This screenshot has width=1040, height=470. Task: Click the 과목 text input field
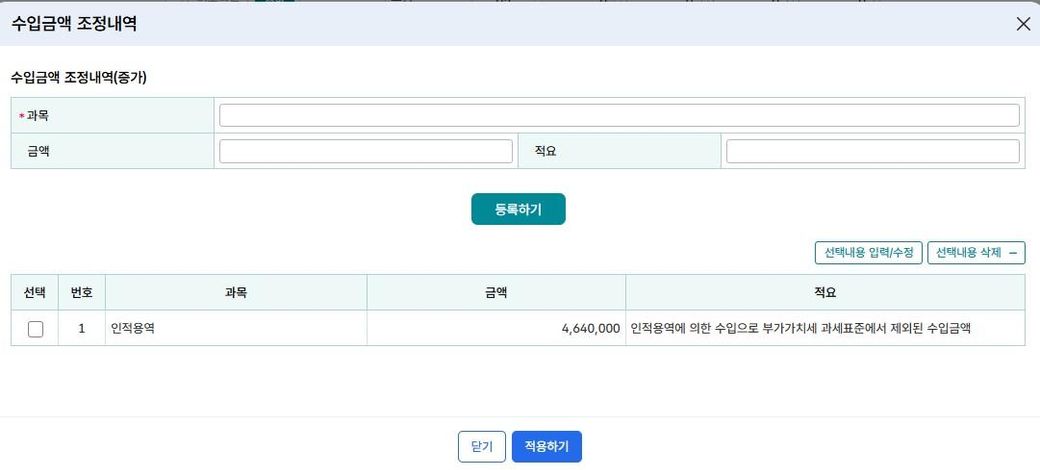coord(619,116)
